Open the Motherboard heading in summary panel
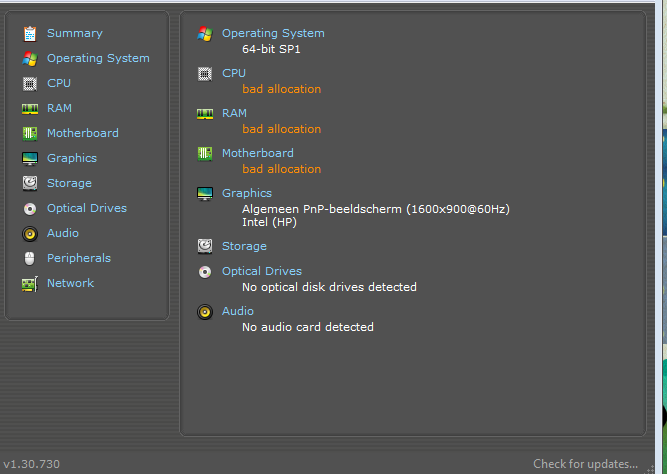The width and height of the screenshot is (667, 474). tap(258, 153)
